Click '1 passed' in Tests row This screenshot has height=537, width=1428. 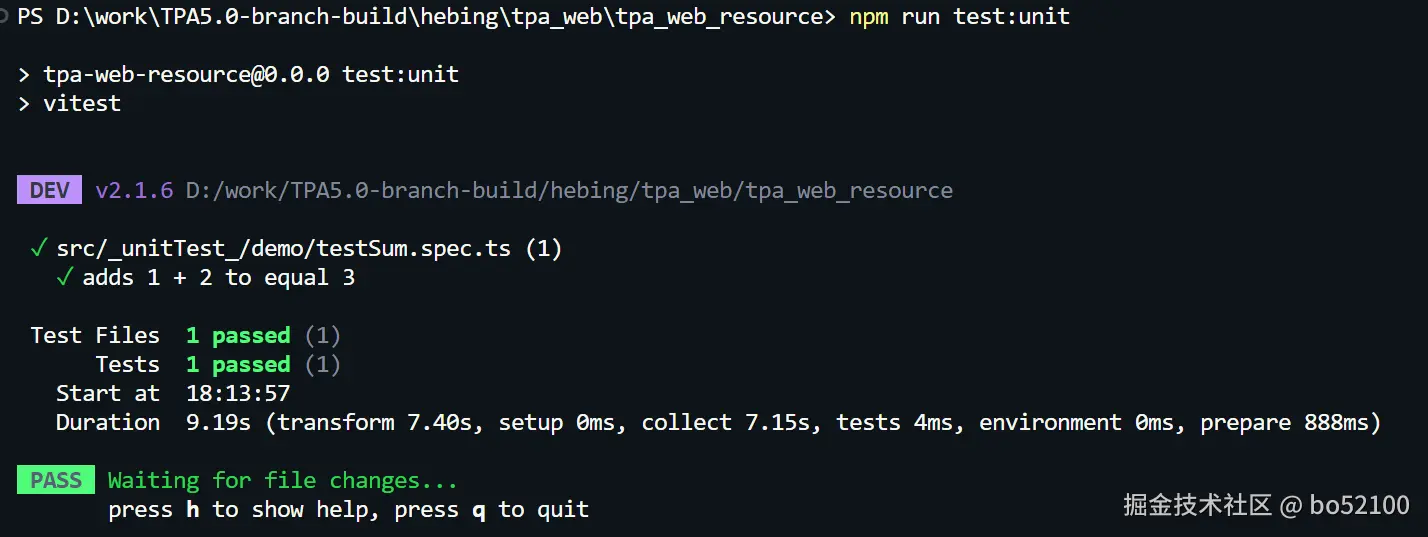coord(238,364)
